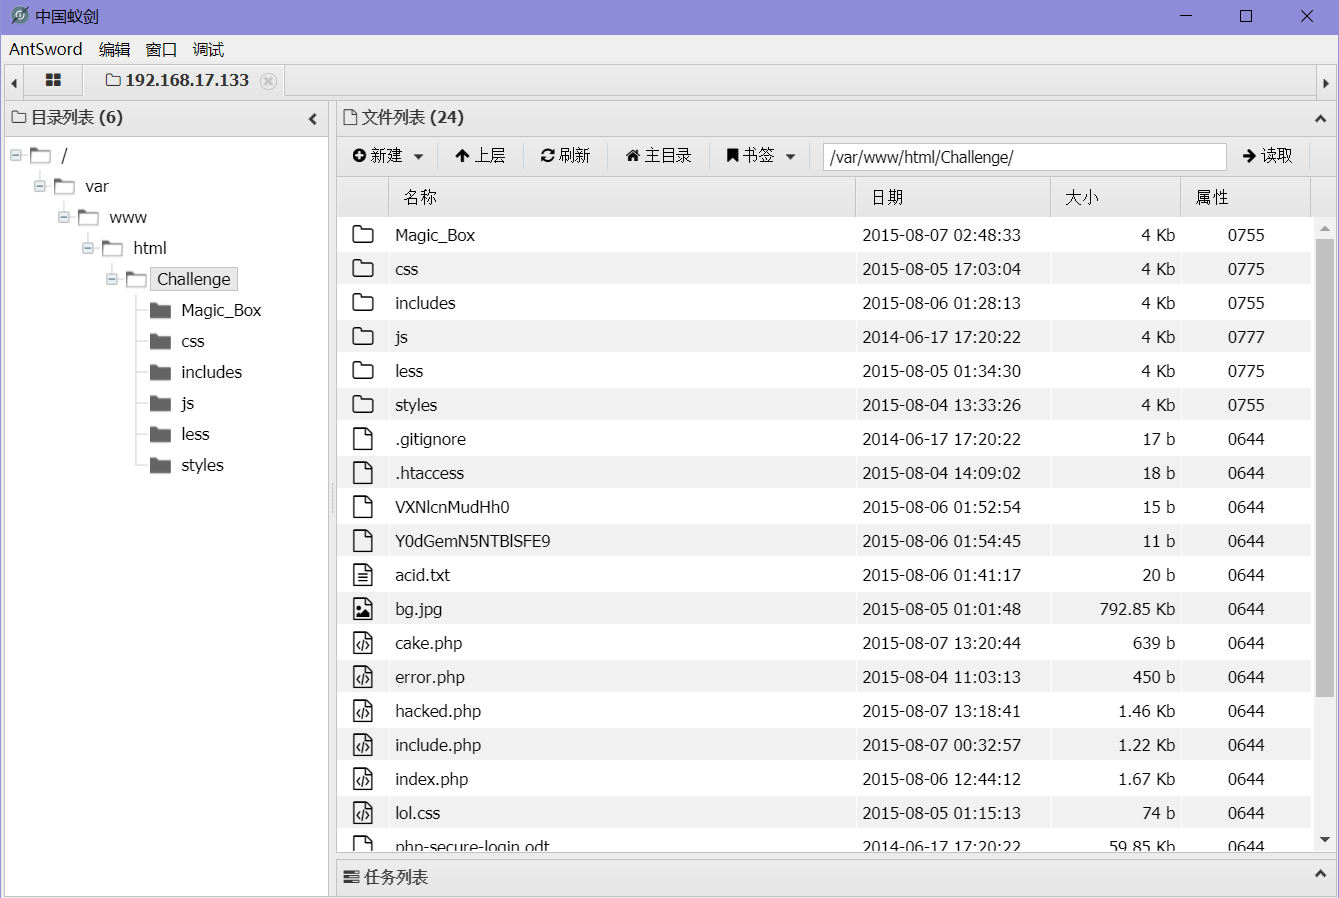
Task: Click the styles folder icon in file list
Action: click(363, 404)
